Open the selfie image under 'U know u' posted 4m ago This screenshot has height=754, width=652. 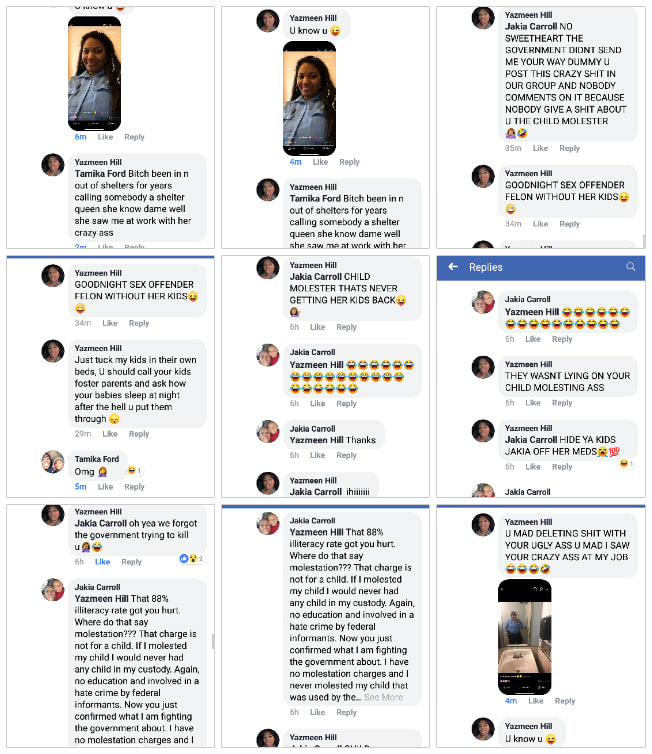[309, 99]
